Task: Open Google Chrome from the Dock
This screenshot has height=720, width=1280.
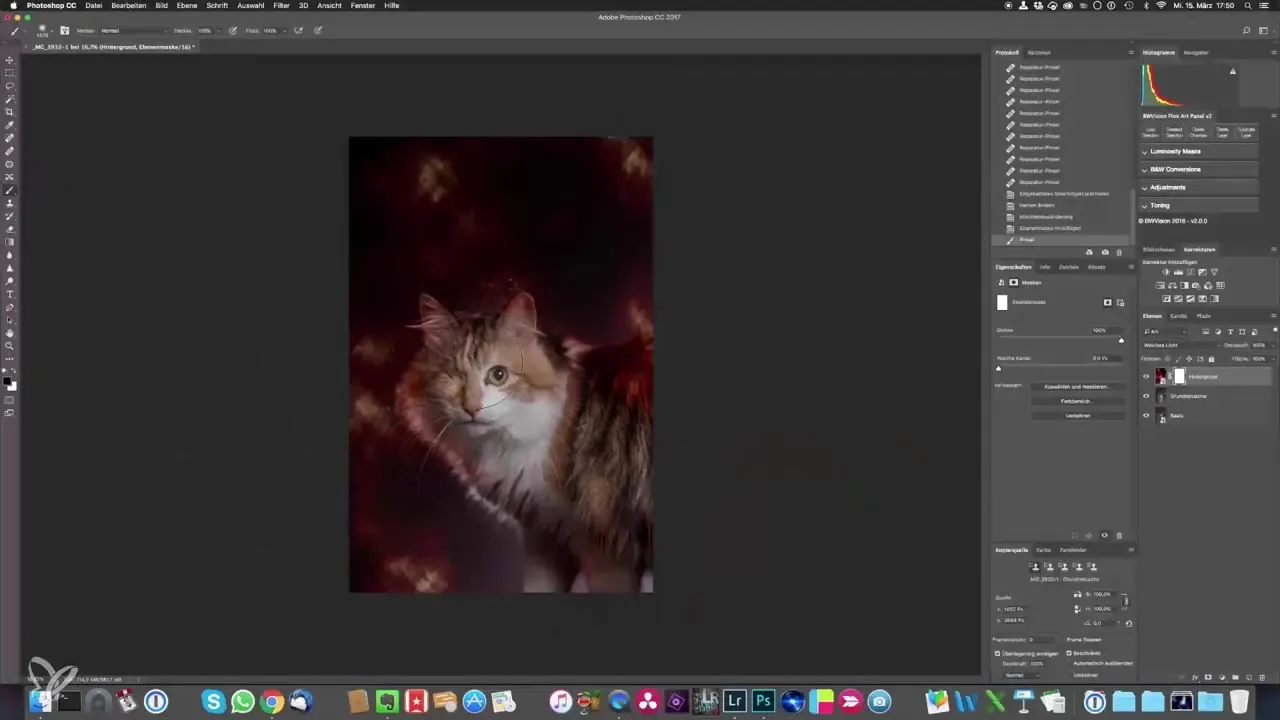Action: pyautogui.click(x=271, y=701)
